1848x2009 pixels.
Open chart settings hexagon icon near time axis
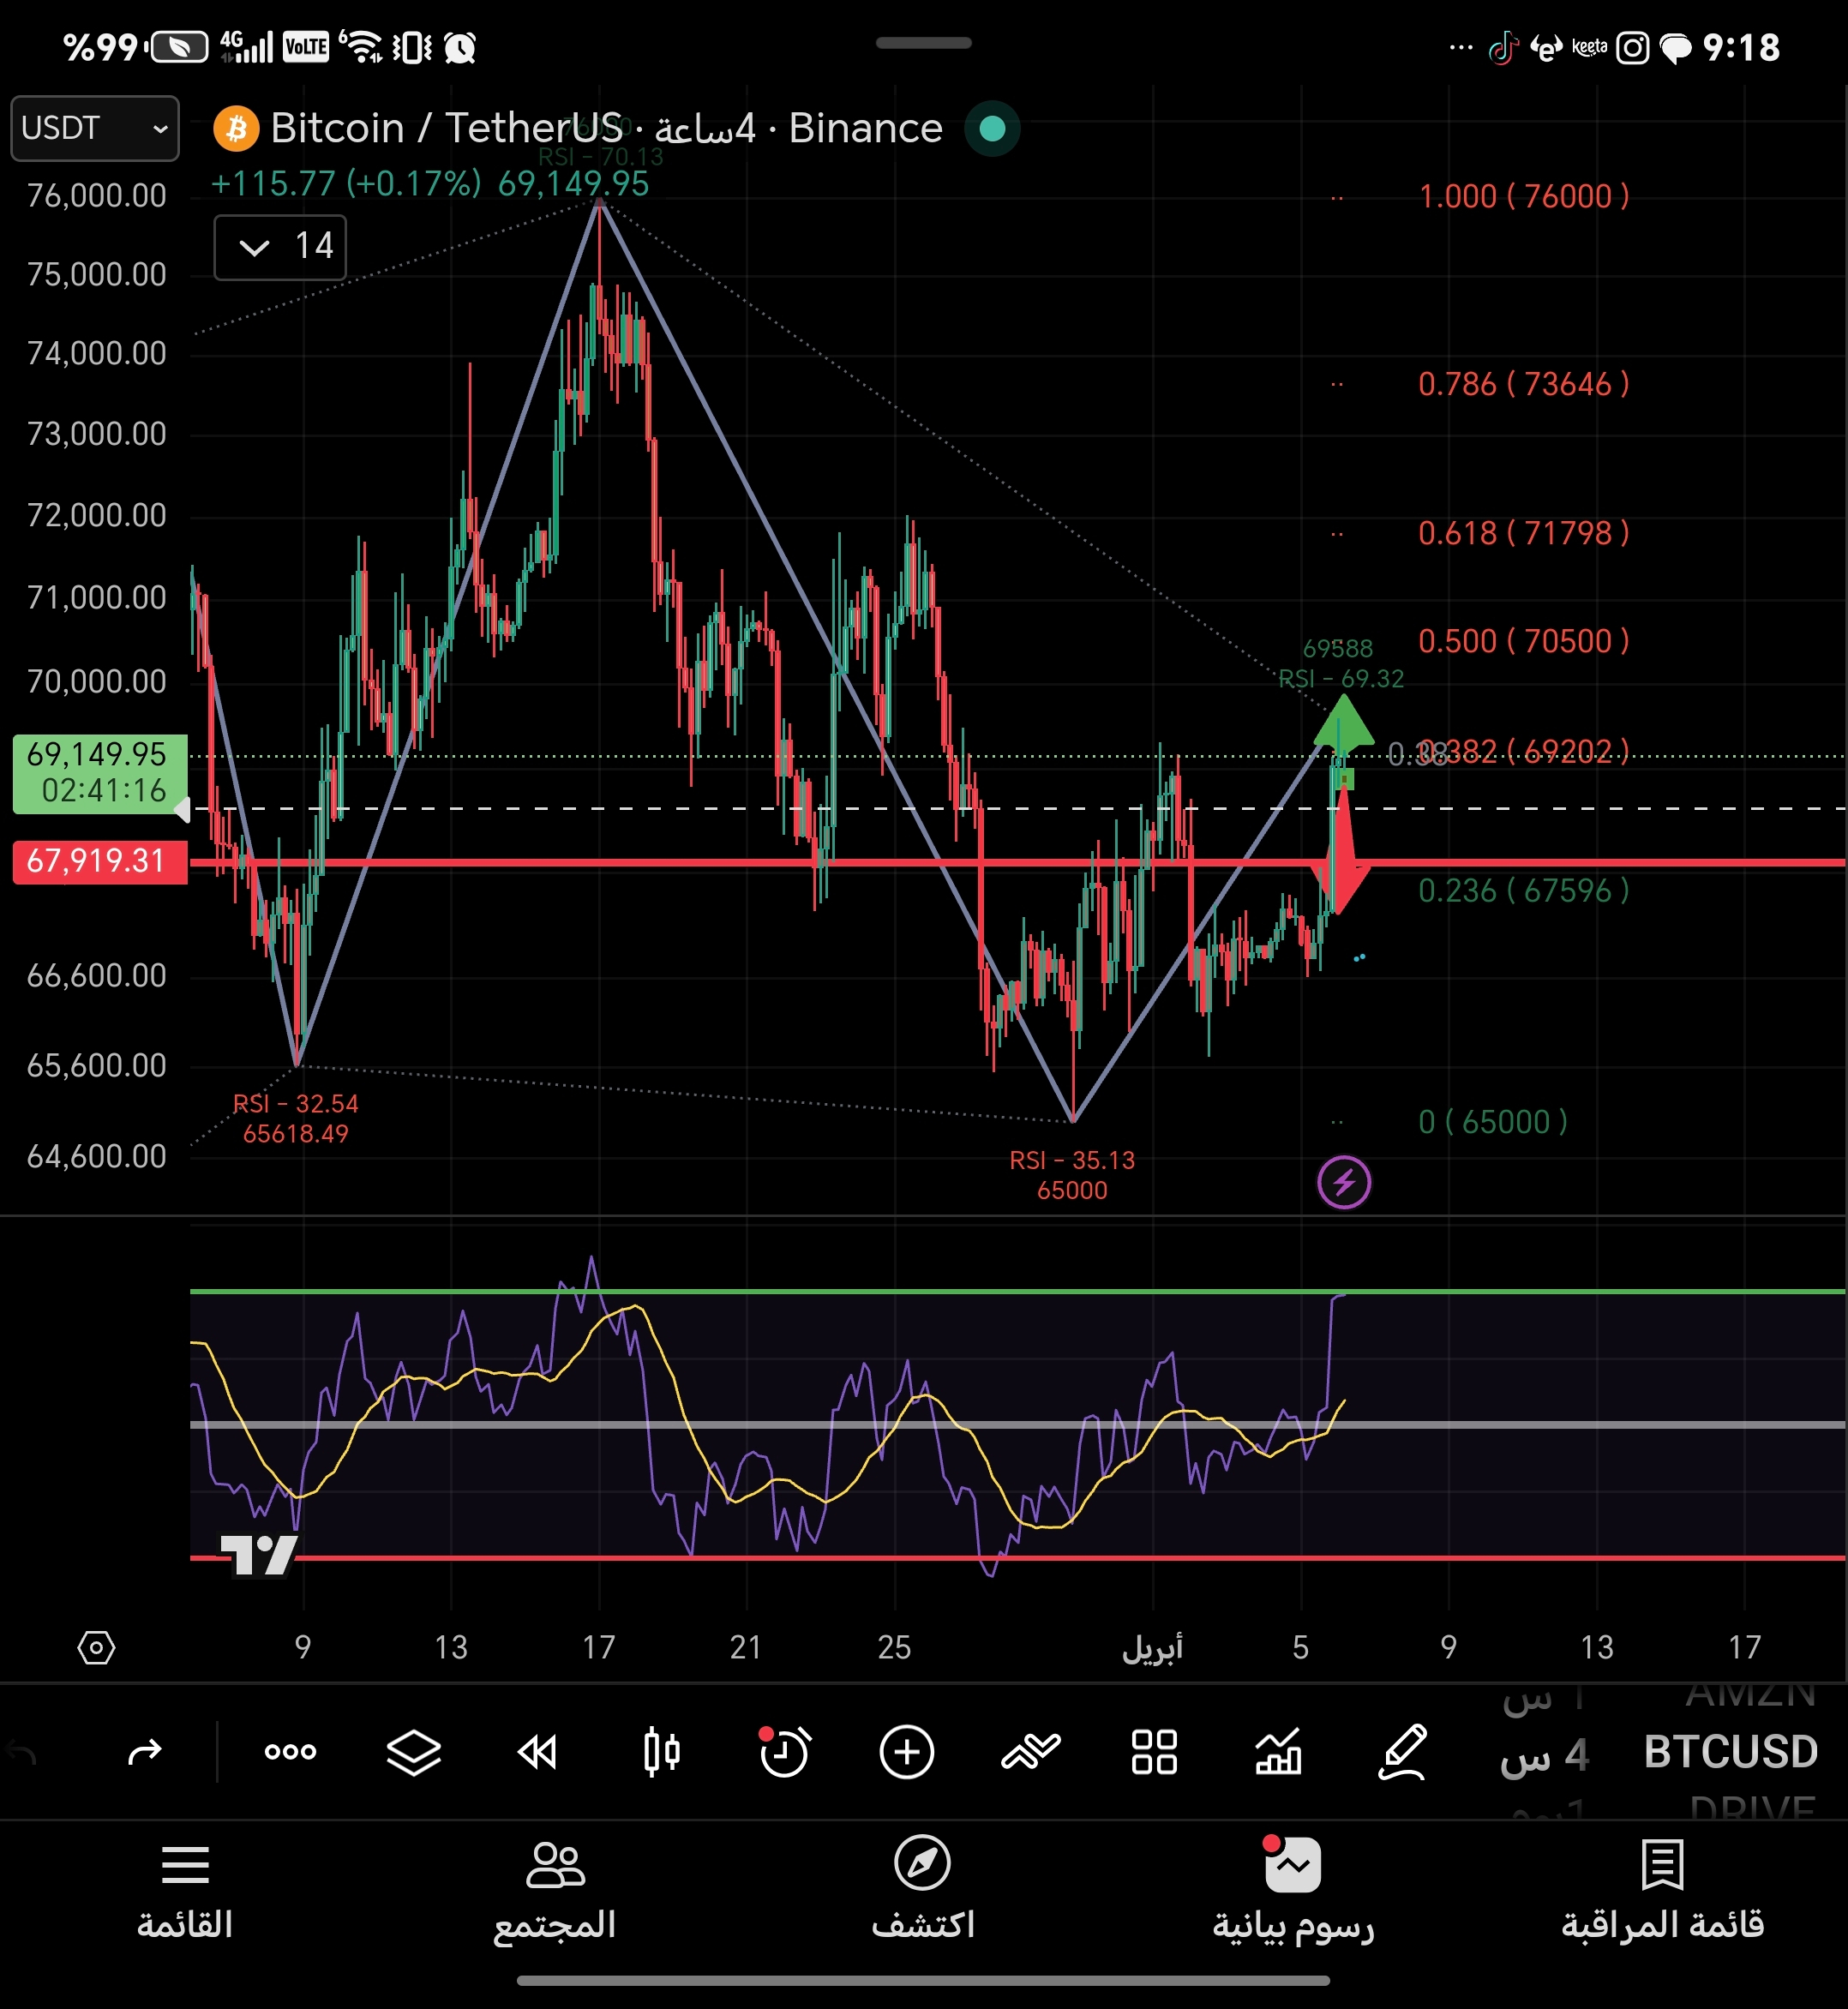tap(96, 1647)
